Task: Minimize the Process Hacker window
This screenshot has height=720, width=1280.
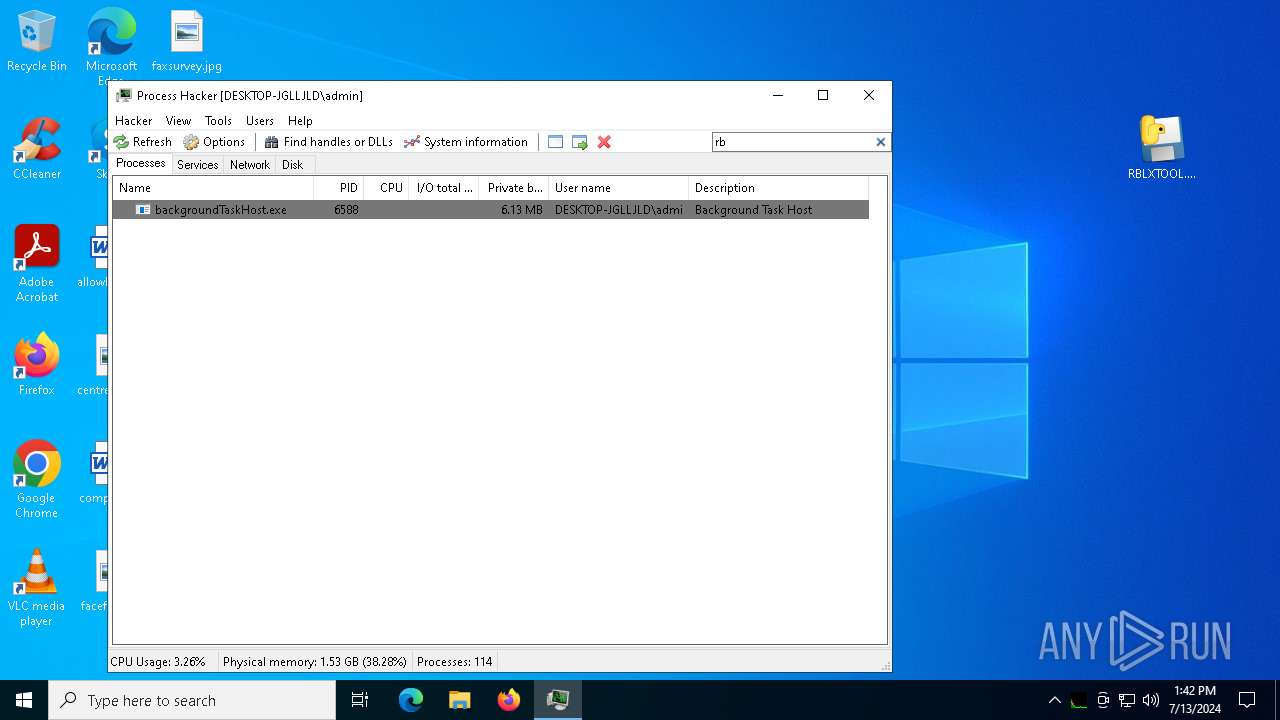Action: (x=778, y=96)
